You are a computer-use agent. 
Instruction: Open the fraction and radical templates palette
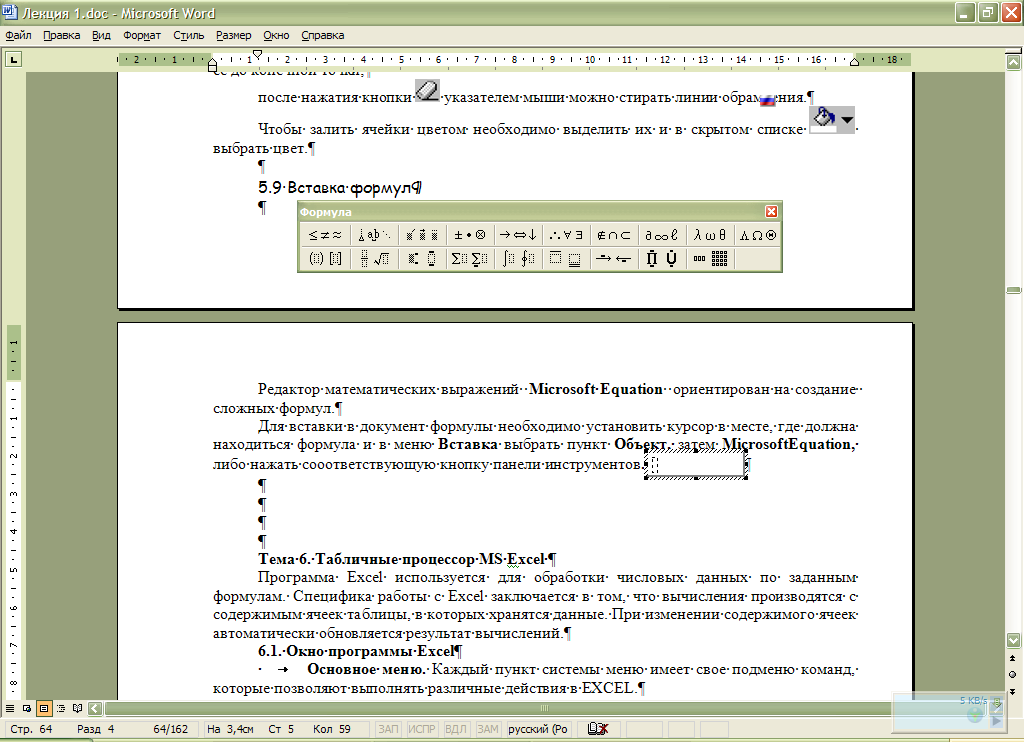(374, 259)
